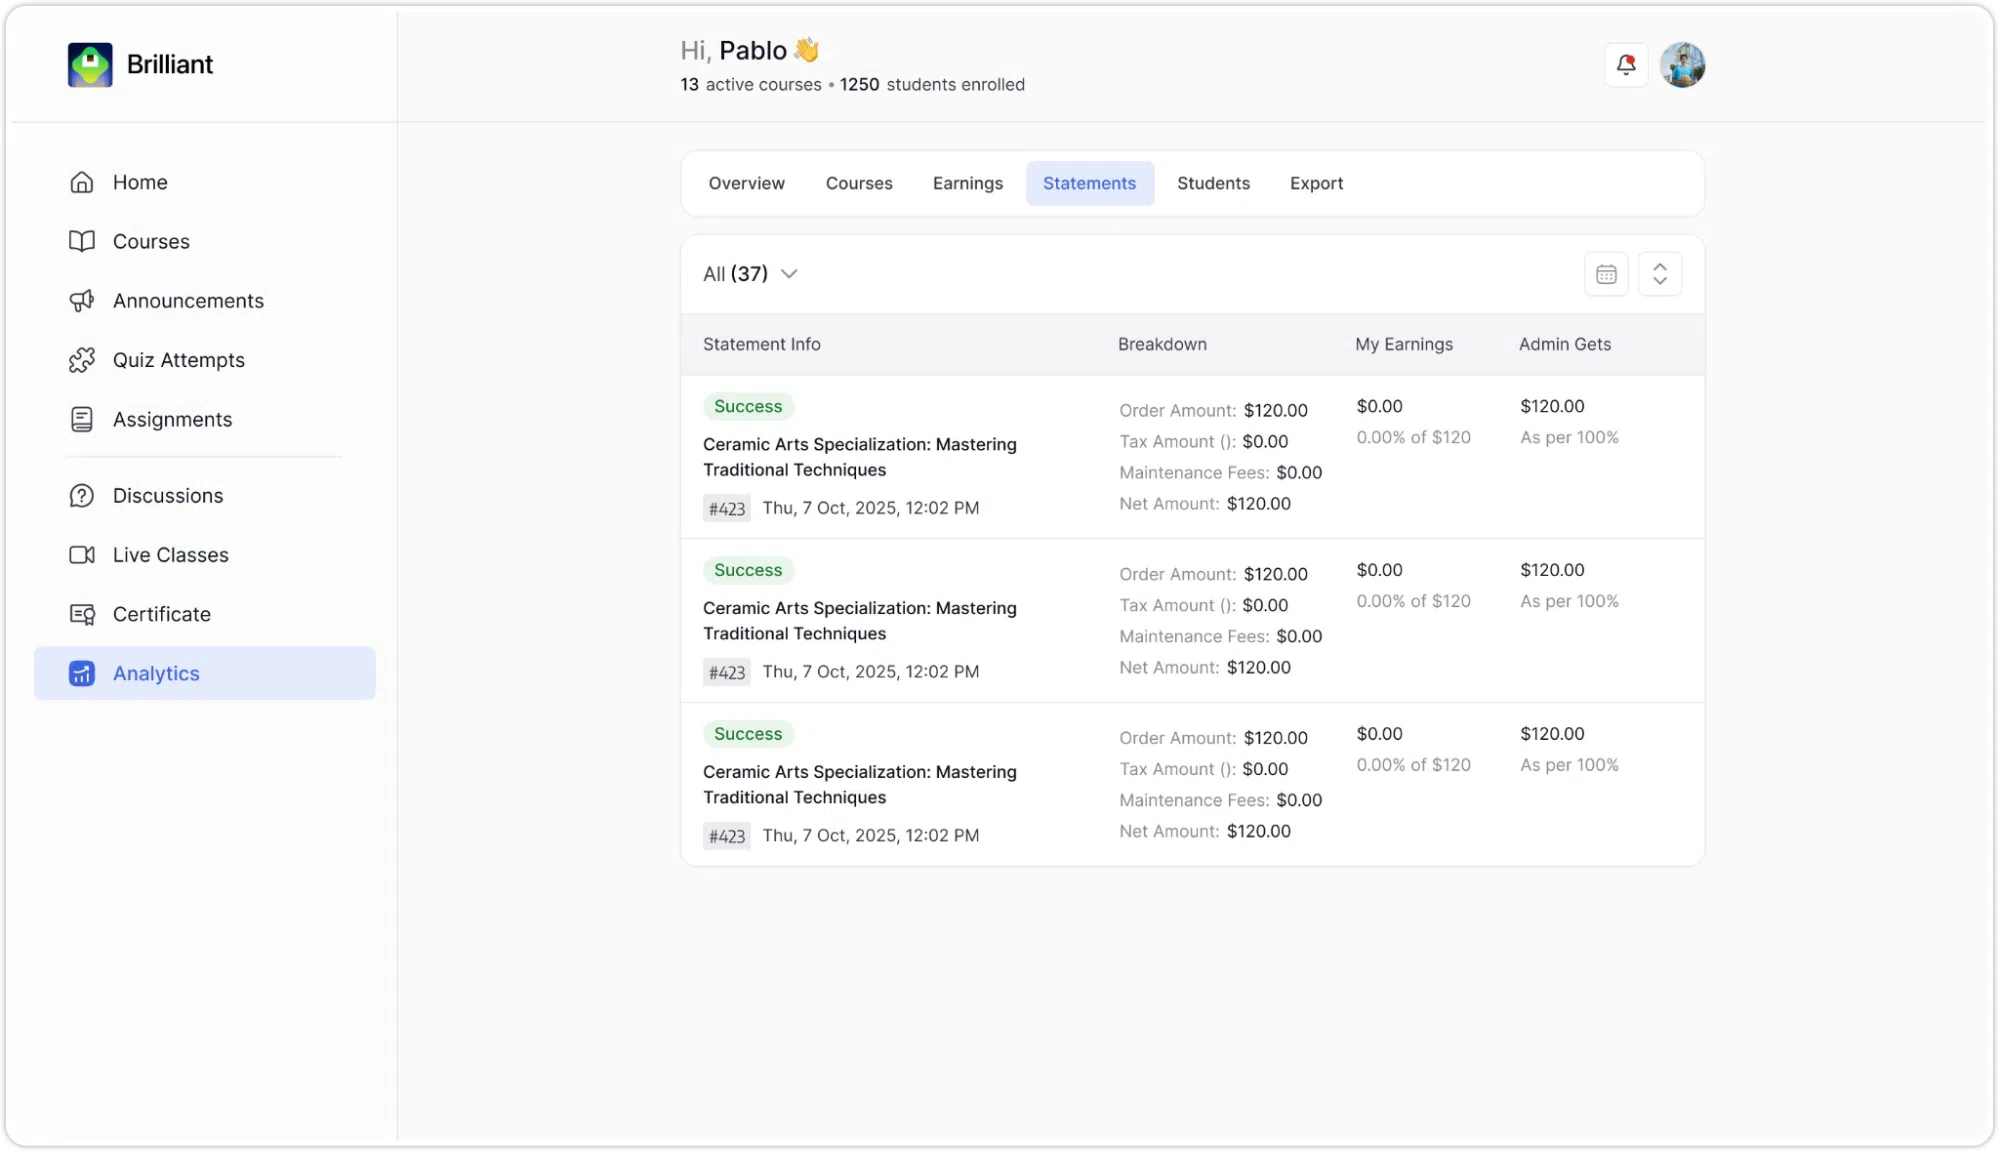Click the first statement's Success badge
1999x1151 pixels.
coord(748,407)
